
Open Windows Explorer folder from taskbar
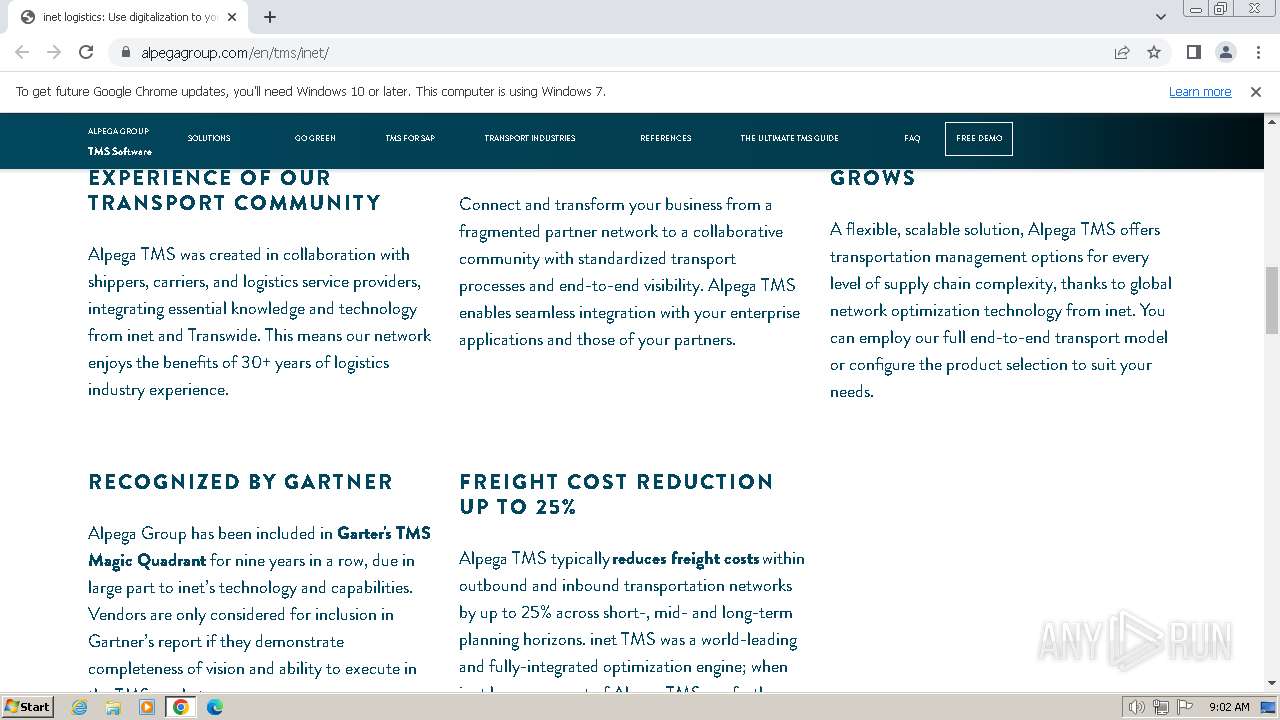click(x=113, y=707)
